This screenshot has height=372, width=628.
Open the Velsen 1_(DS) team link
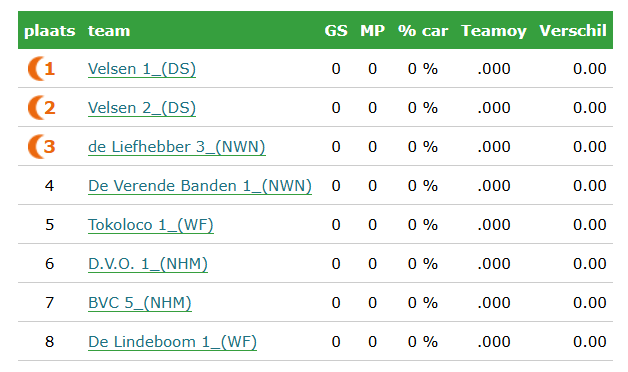tap(142, 69)
